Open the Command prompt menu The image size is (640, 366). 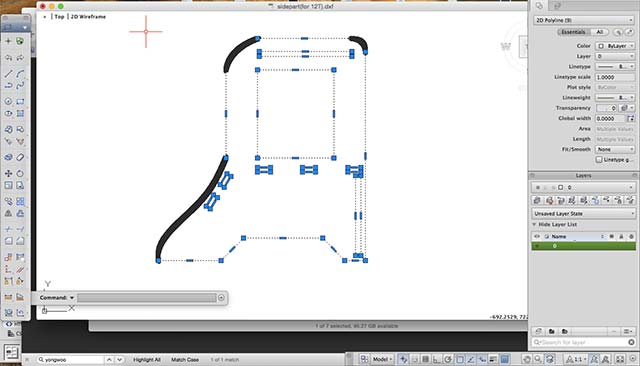[x=72, y=297]
